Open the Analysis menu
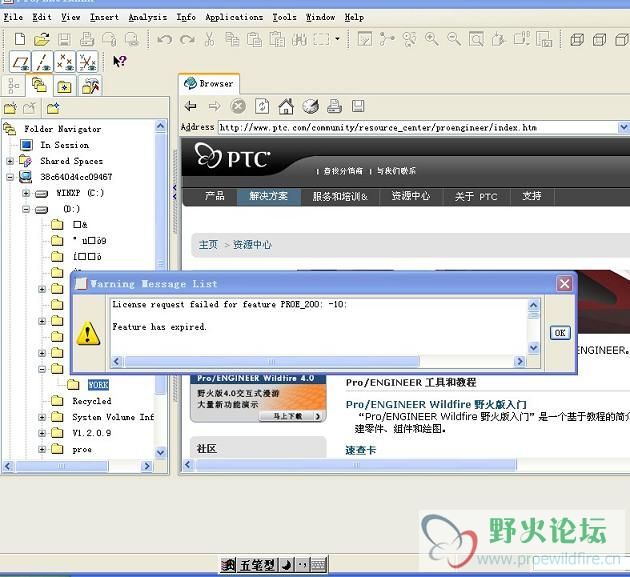The image size is (630, 577). point(147,17)
